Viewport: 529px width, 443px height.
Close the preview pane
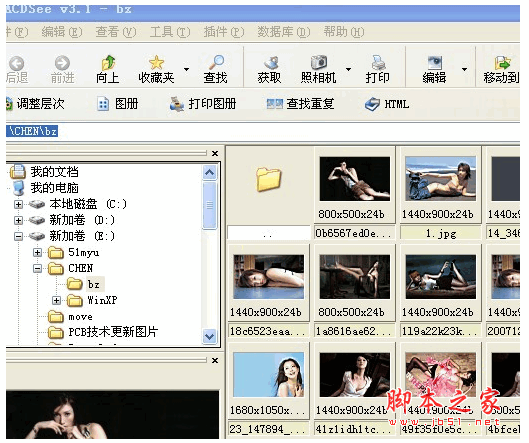tap(215, 361)
